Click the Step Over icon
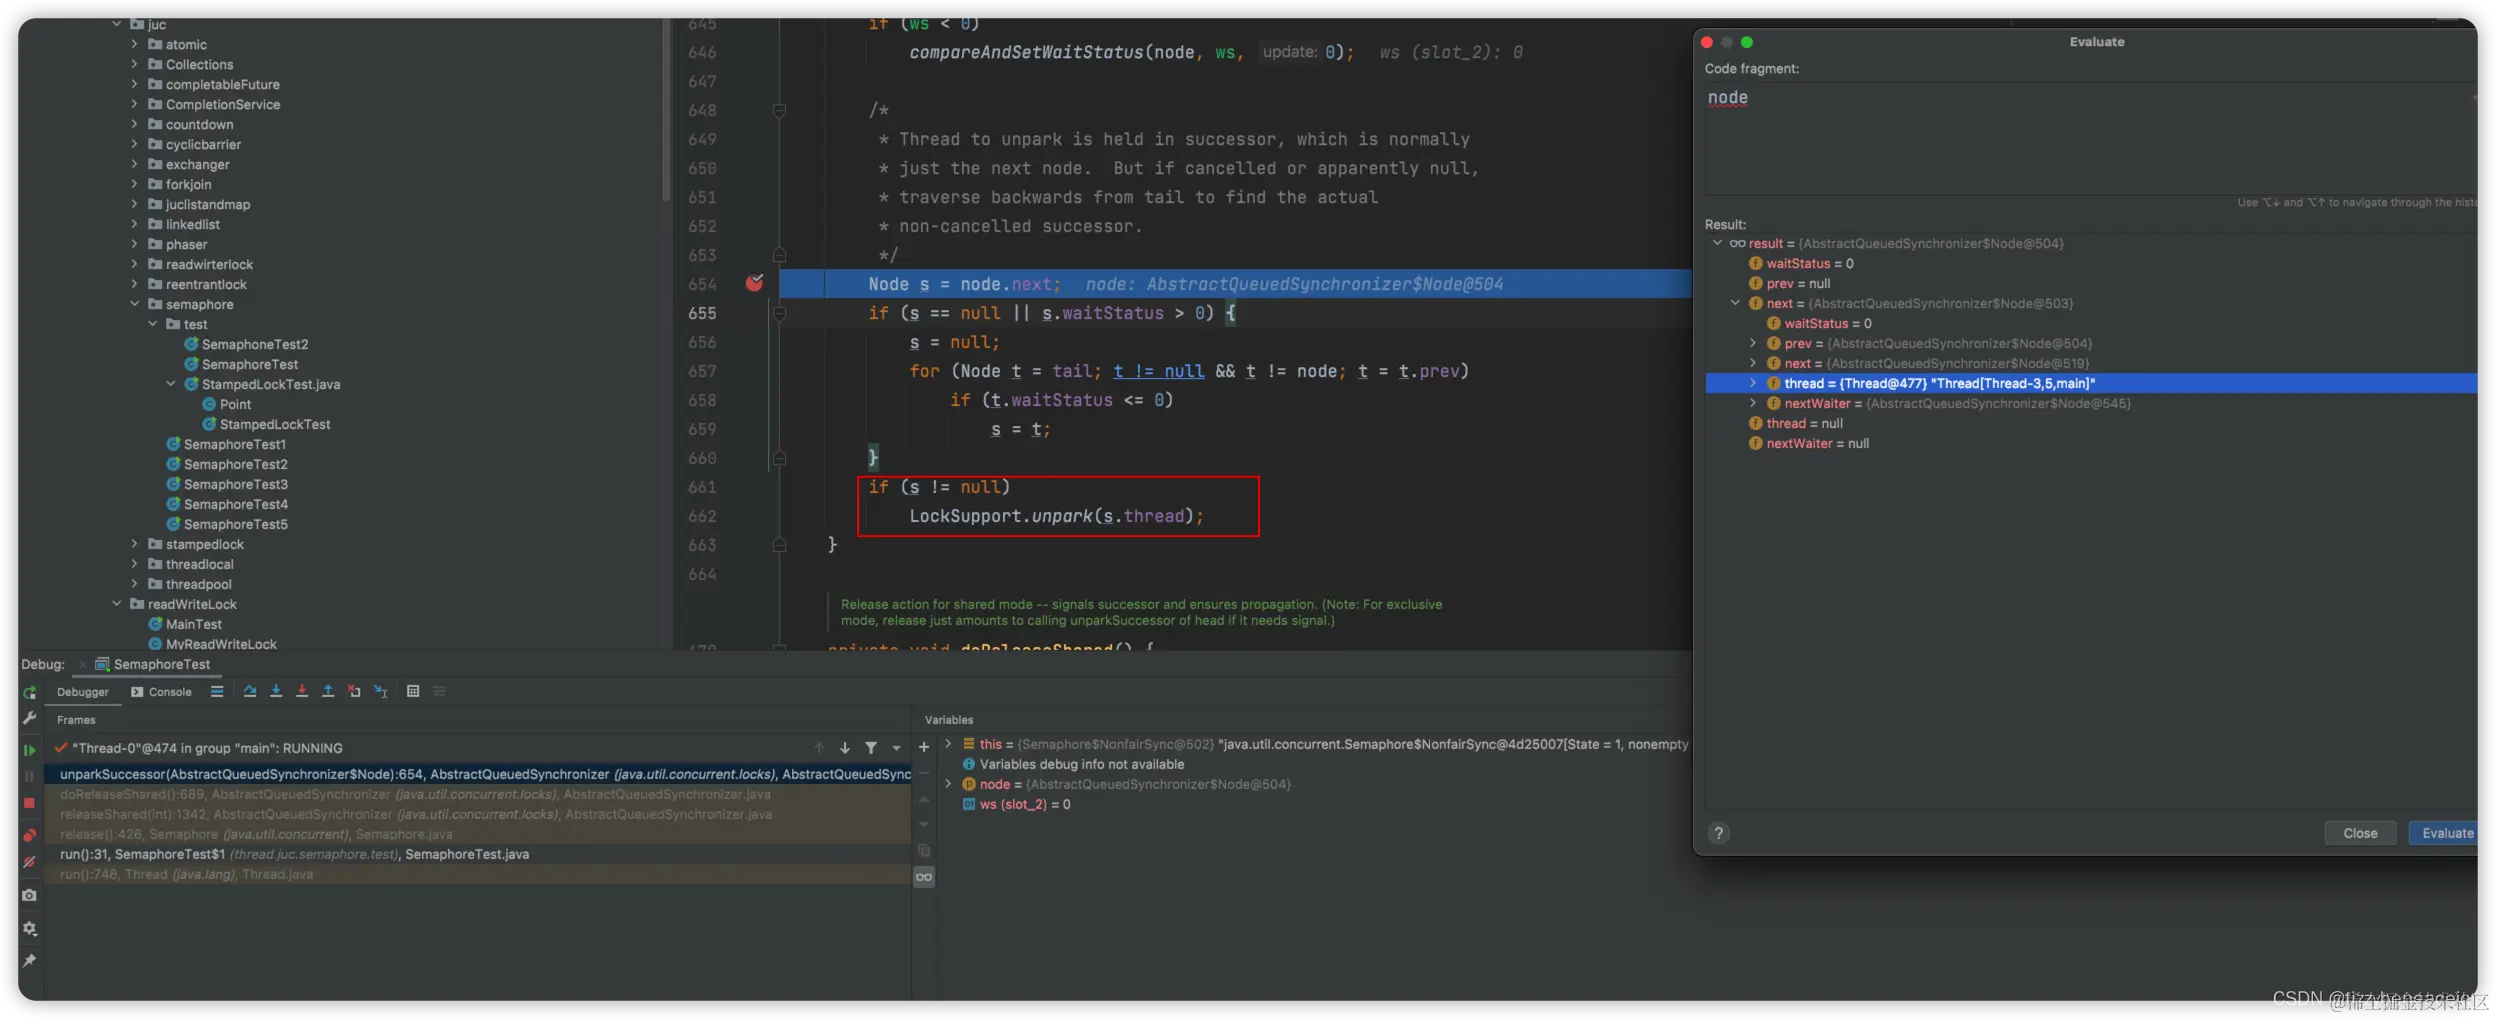The image size is (2496, 1019). pyautogui.click(x=250, y=691)
